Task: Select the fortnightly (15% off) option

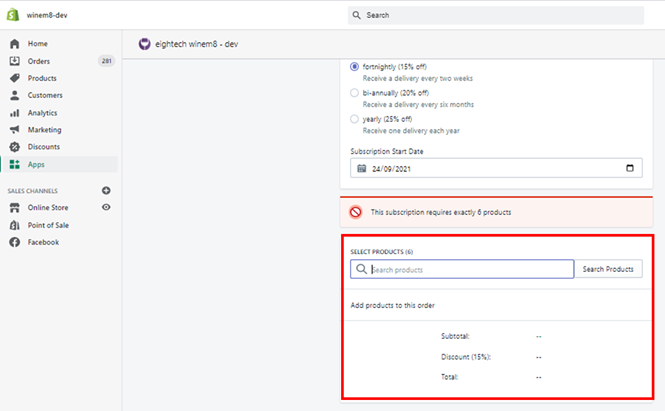Action: (x=354, y=67)
